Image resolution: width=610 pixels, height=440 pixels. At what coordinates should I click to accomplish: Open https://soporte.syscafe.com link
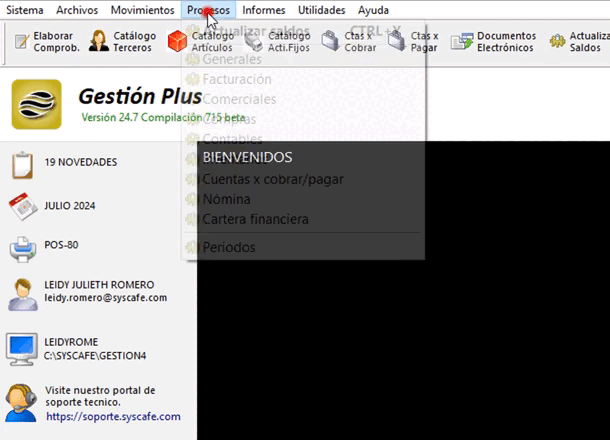click(x=113, y=417)
